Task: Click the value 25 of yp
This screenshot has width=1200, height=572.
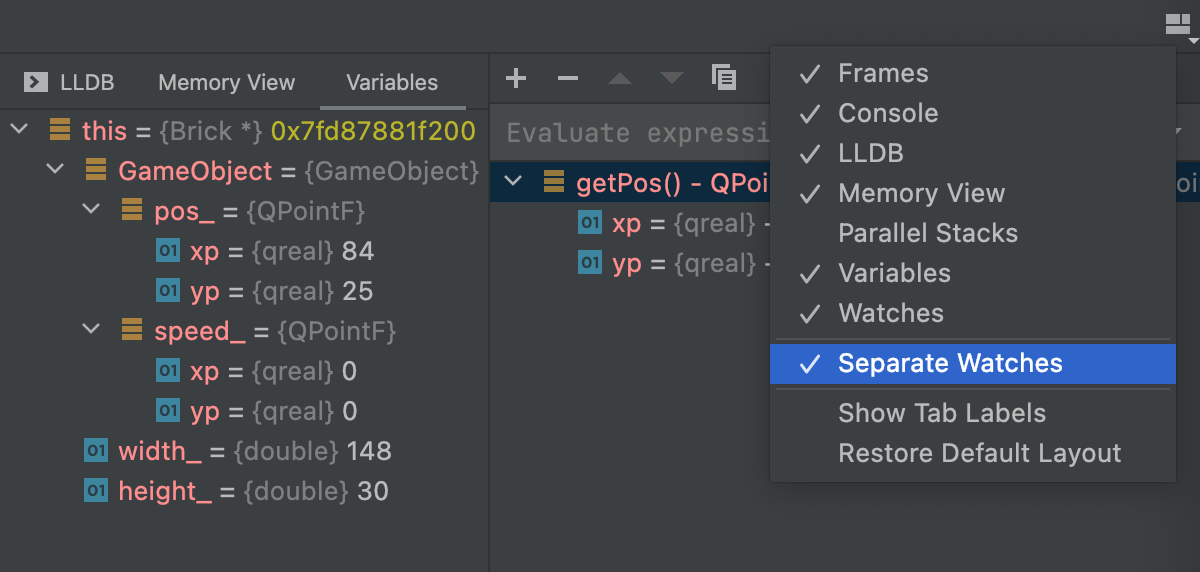Action: pyautogui.click(x=357, y=292)
